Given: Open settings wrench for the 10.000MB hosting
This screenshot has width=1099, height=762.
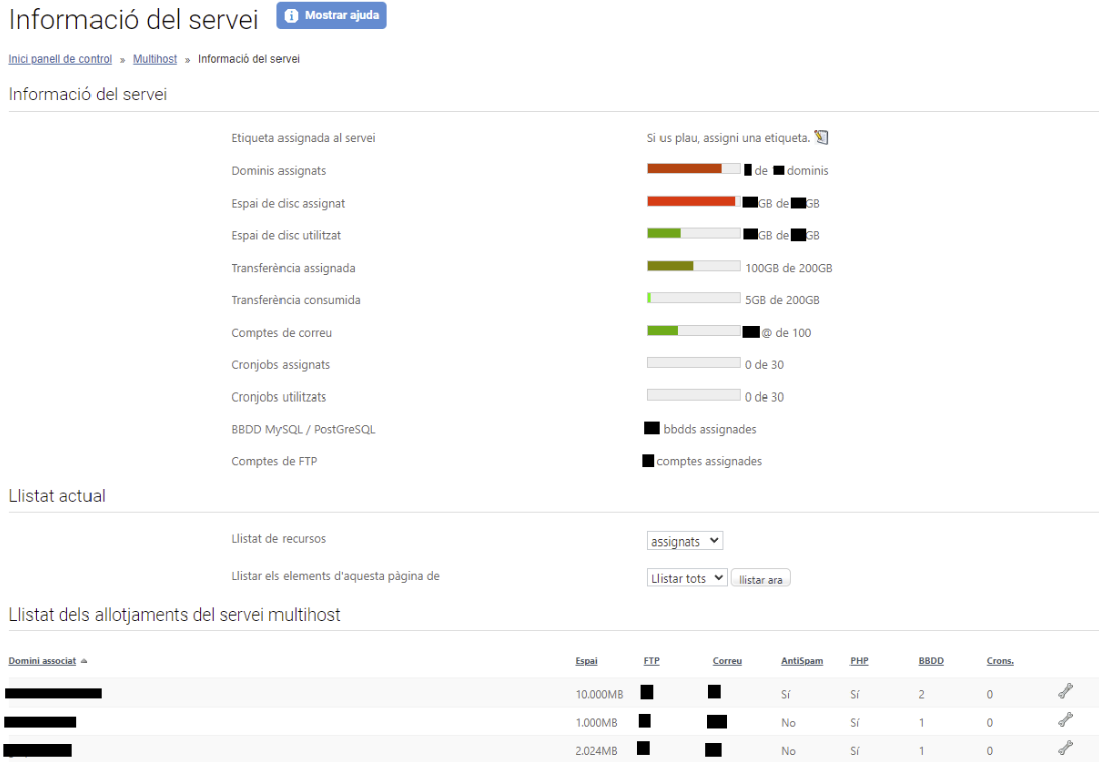Looking at the screenshot, I should (x=1065, y=690).
